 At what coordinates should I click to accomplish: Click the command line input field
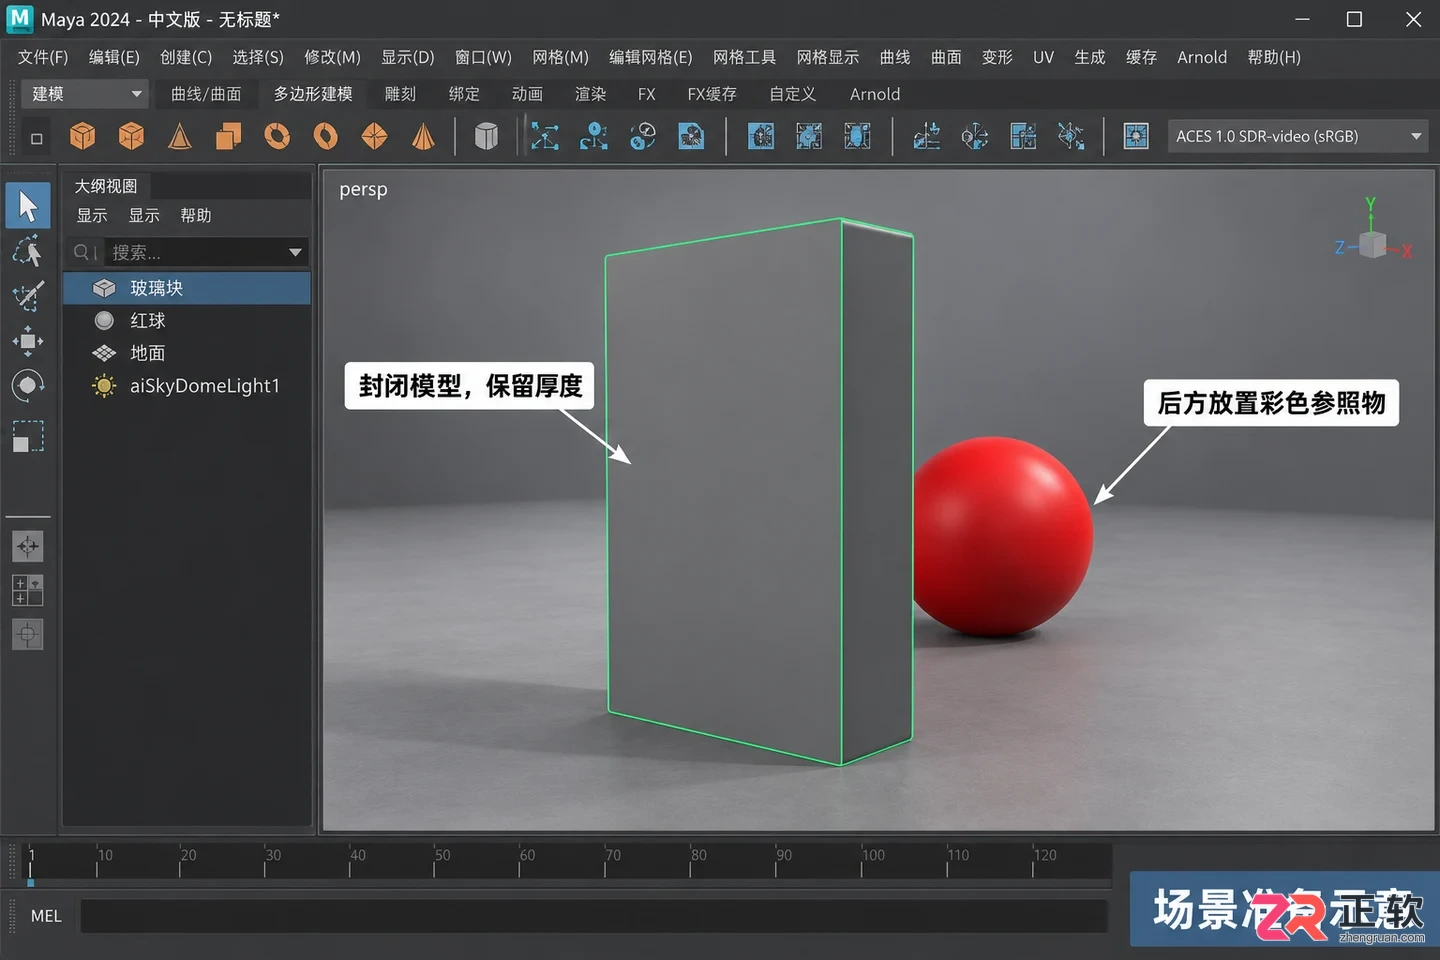594,916
